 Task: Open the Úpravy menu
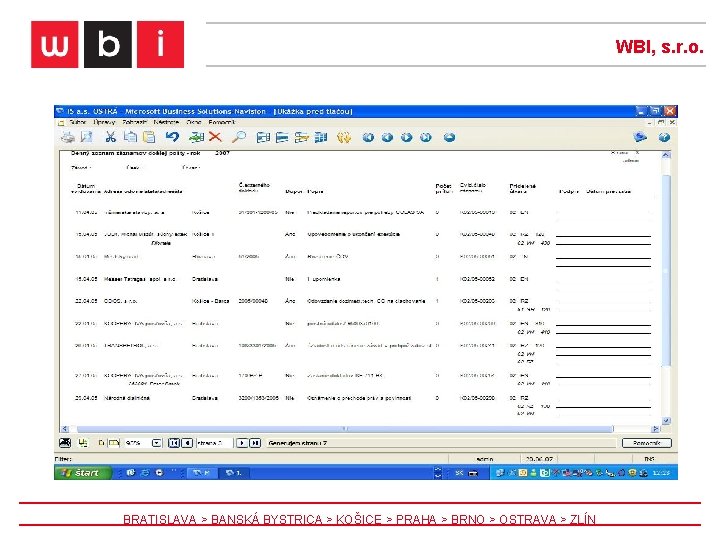pos(104,122)
